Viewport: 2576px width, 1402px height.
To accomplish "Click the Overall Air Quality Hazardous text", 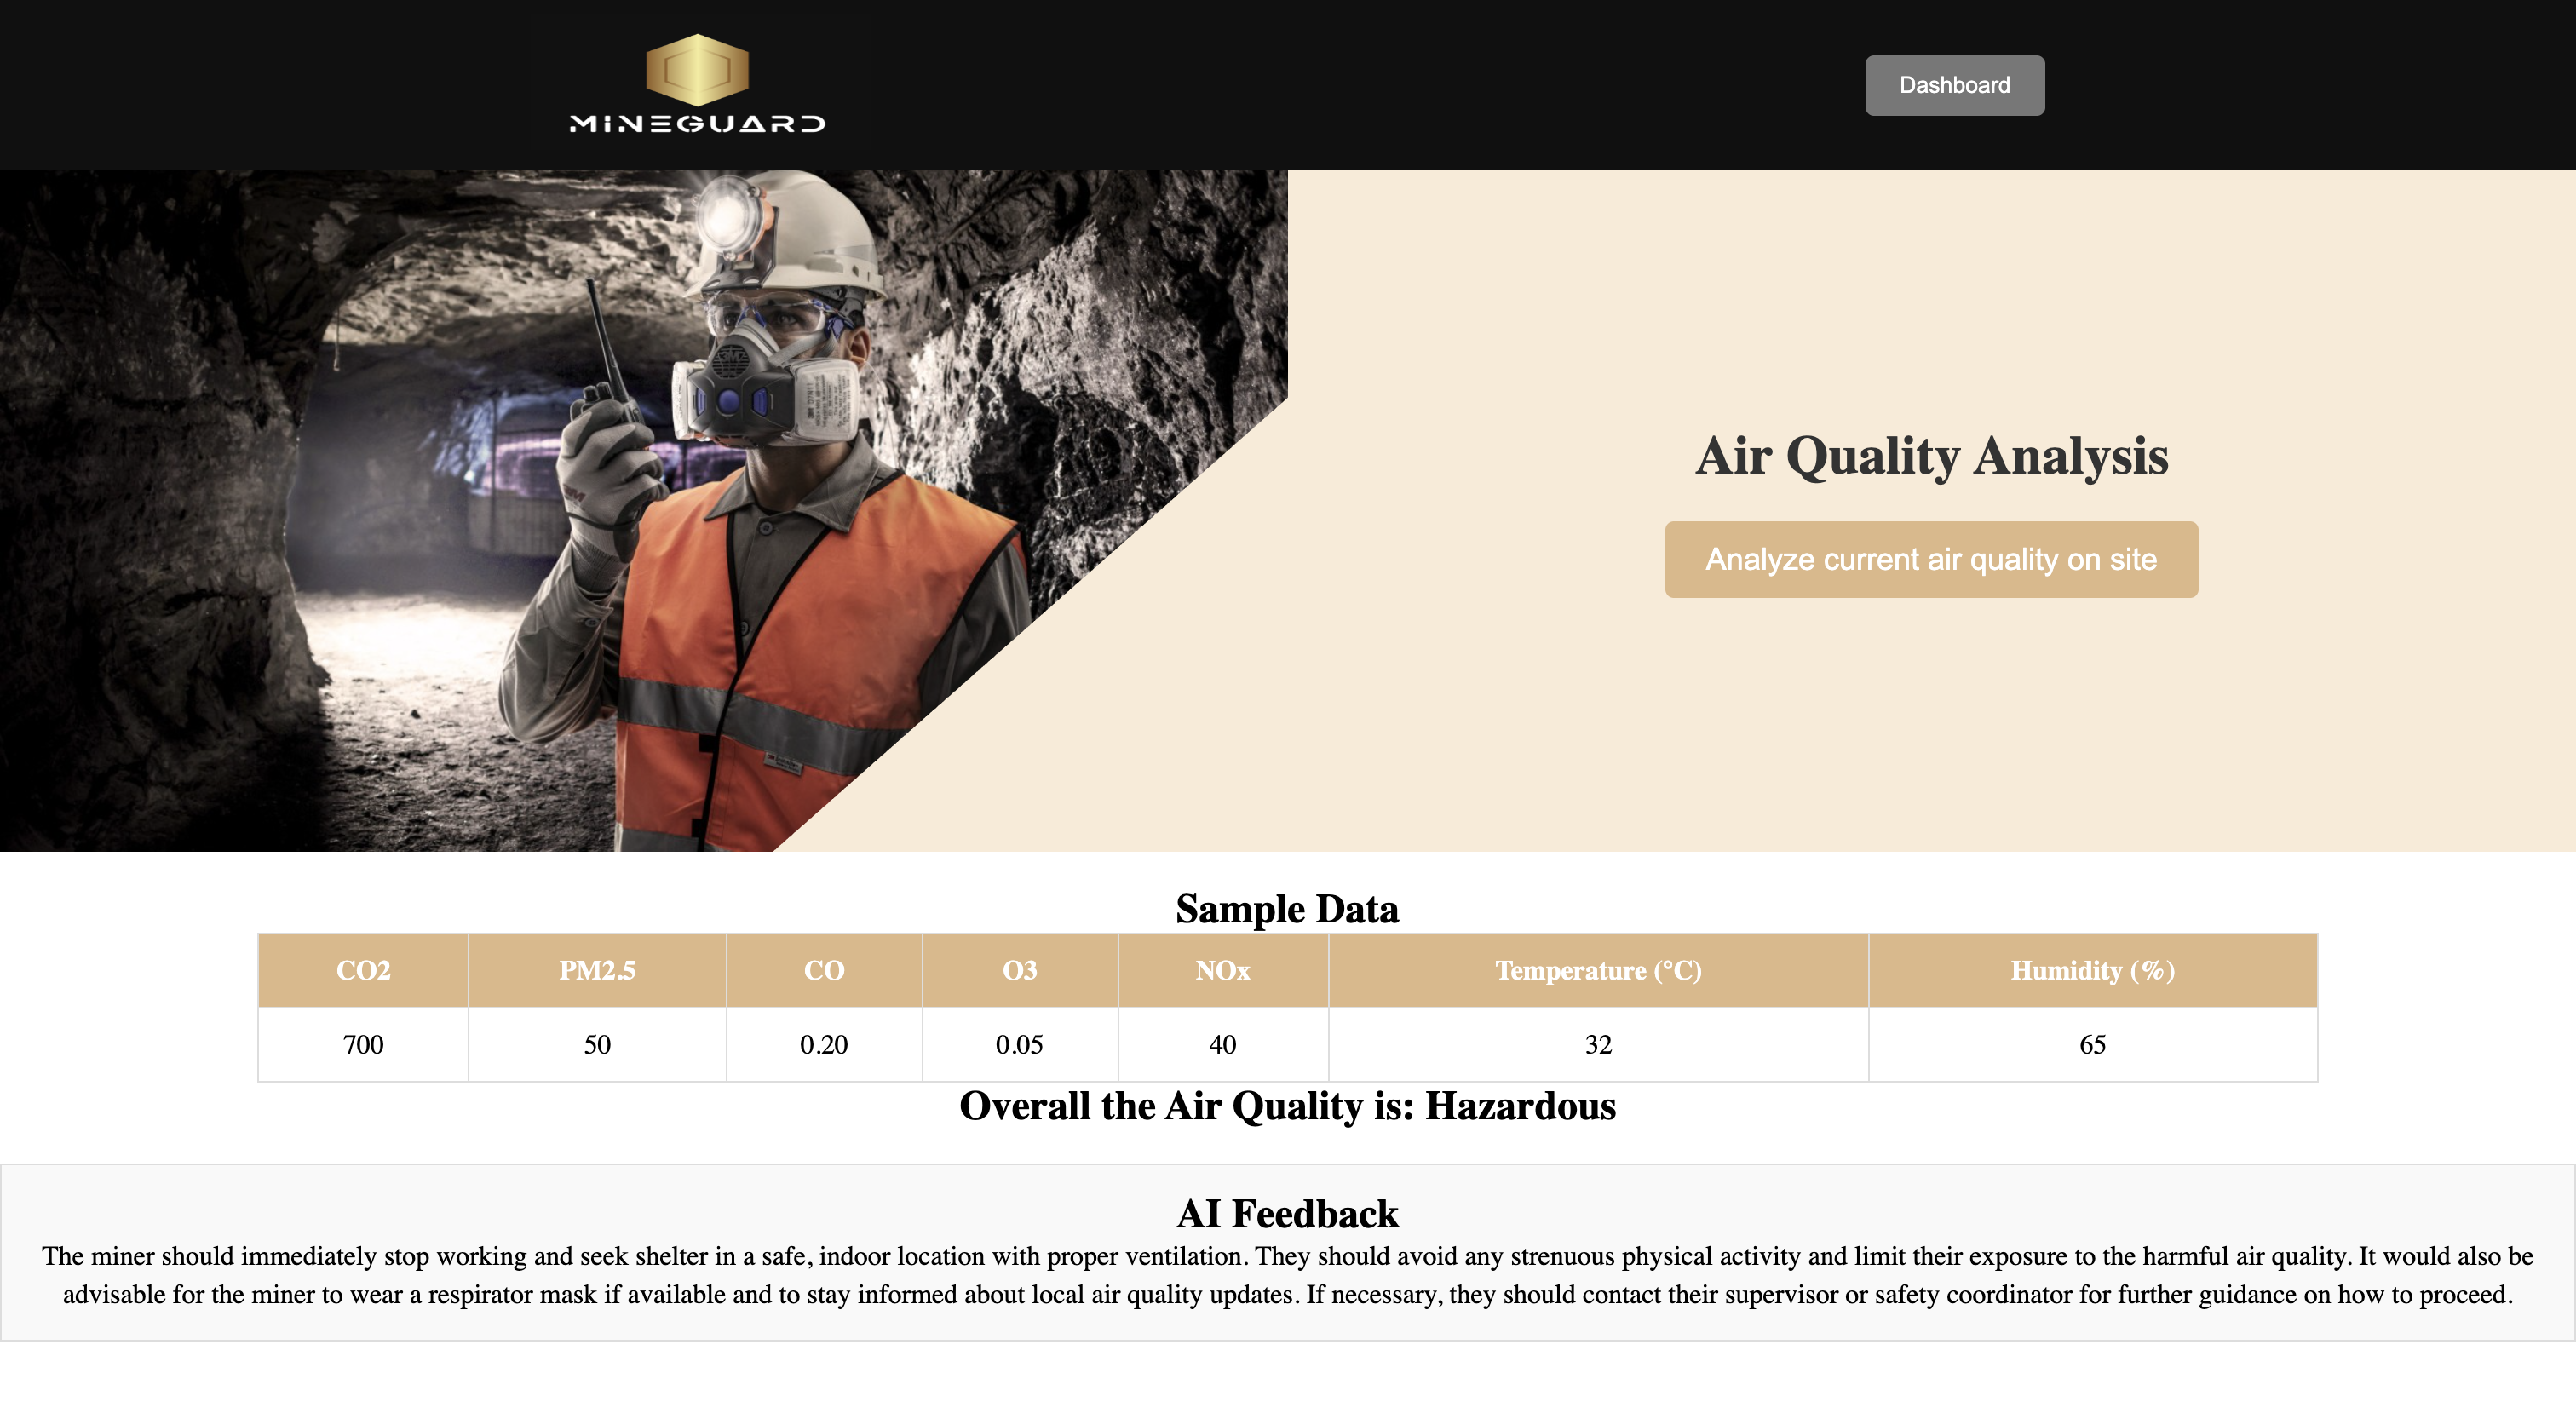I will click(x=1287, y=1106).
